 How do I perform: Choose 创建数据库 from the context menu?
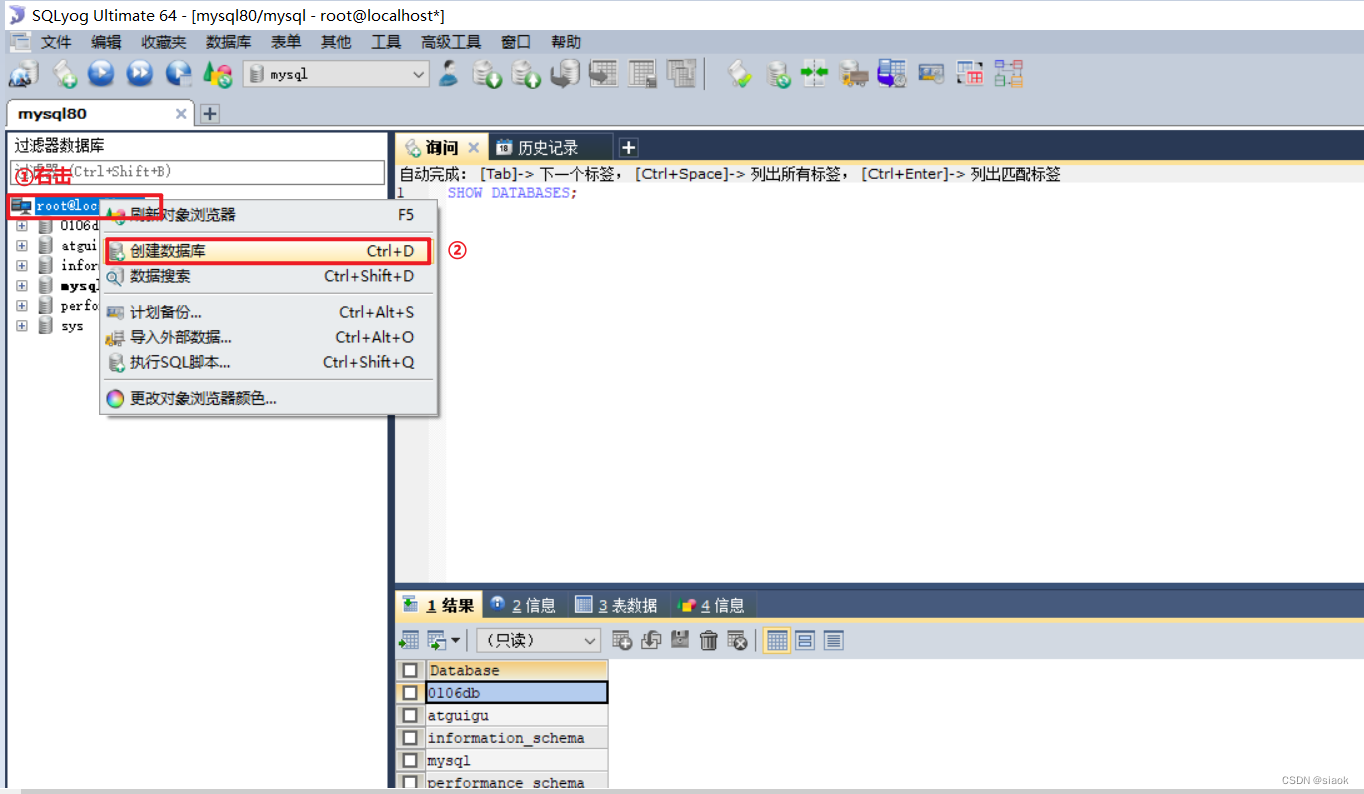point(268,251)
